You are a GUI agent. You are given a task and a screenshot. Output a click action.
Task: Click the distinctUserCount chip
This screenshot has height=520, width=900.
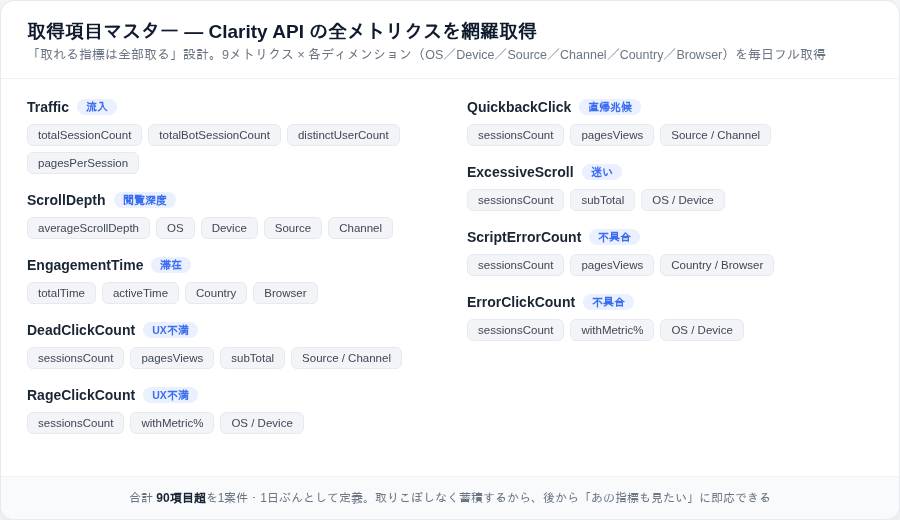point(343,135)
